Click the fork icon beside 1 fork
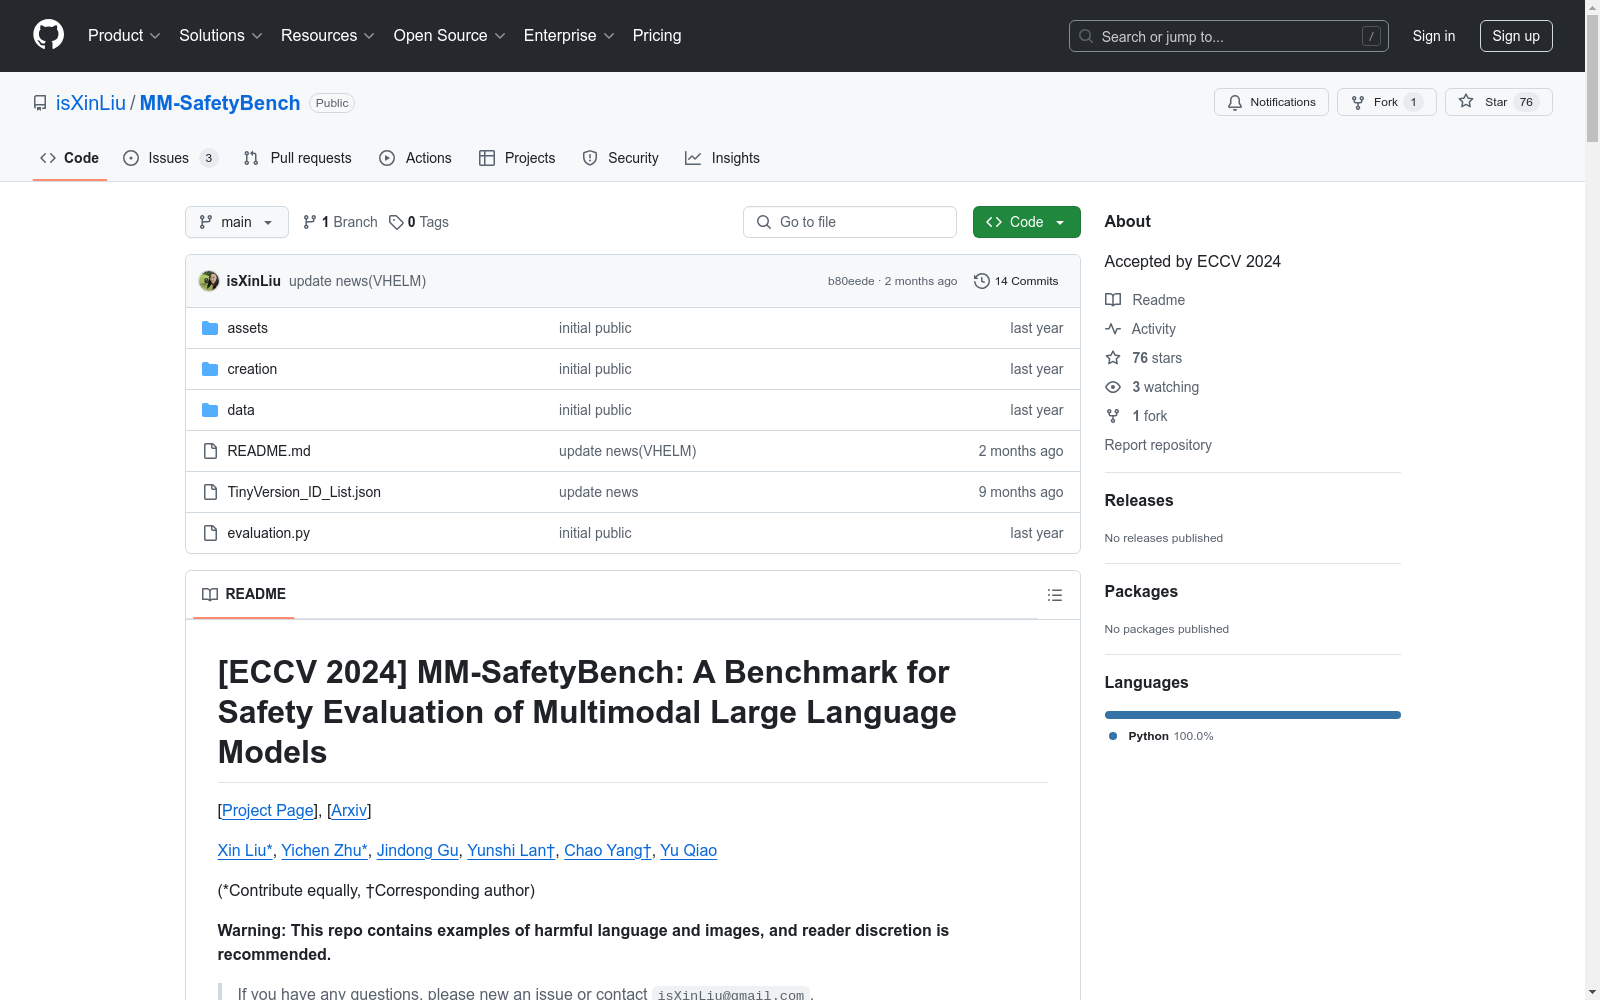 [1113, 416]
